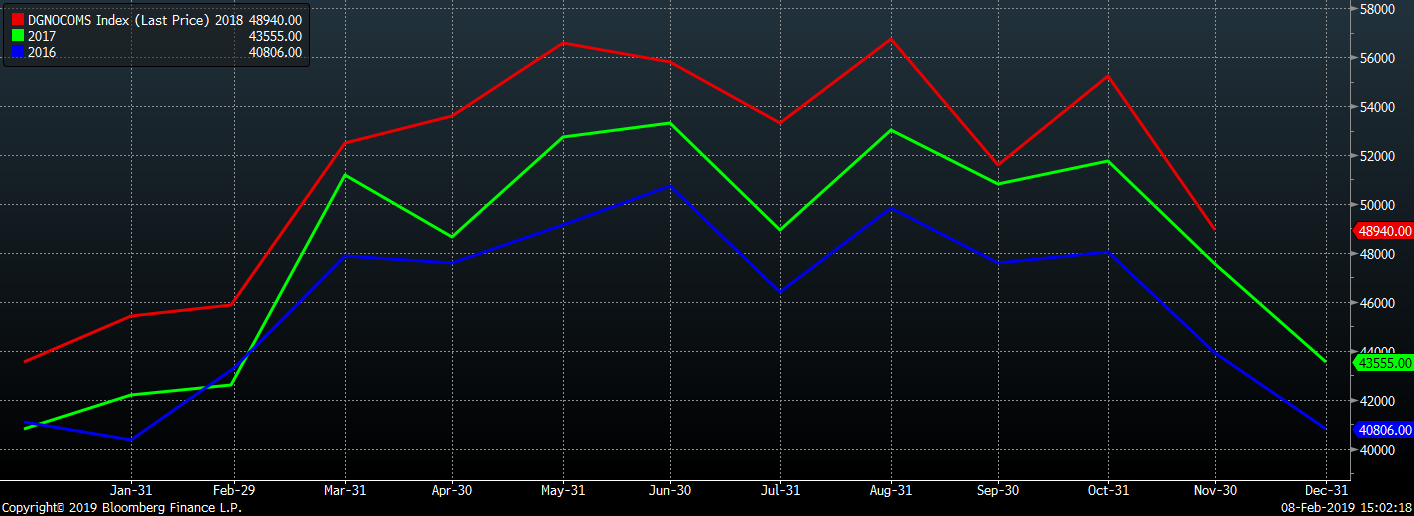
Task: Click the 58000 value on the y-axis
Action: click(x=1377, y=9)
